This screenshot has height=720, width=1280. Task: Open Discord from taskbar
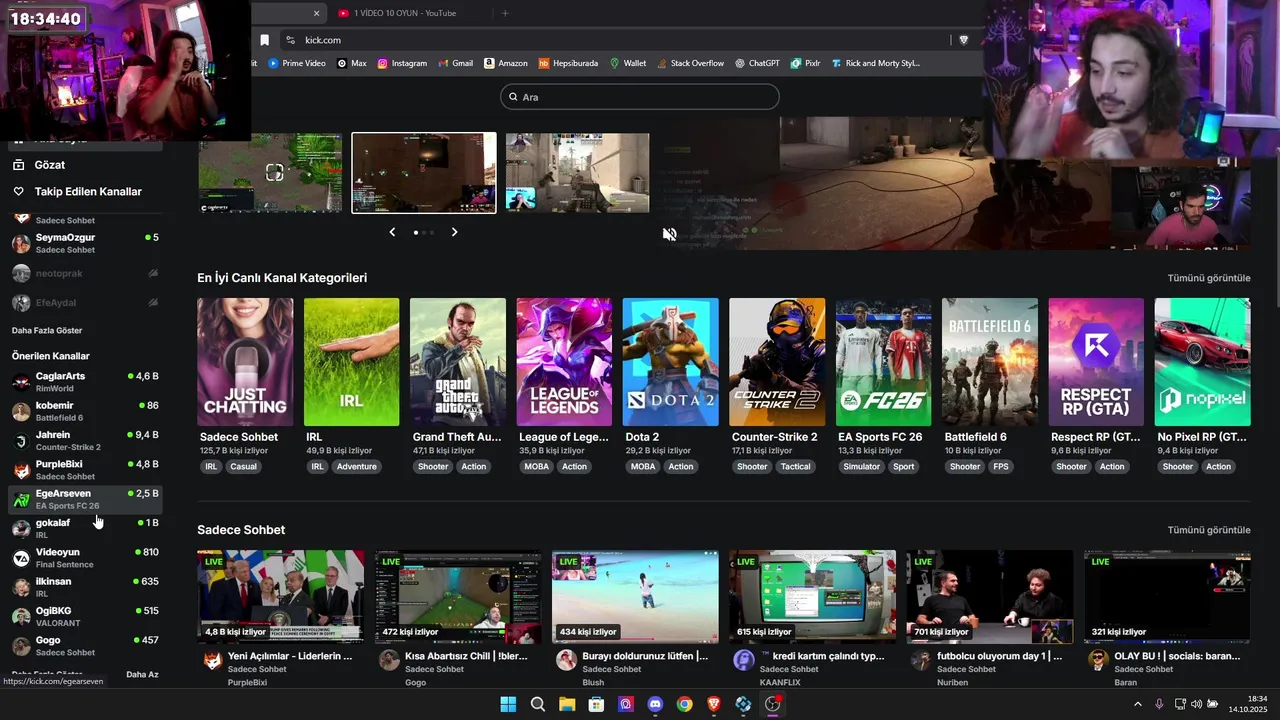655,704
